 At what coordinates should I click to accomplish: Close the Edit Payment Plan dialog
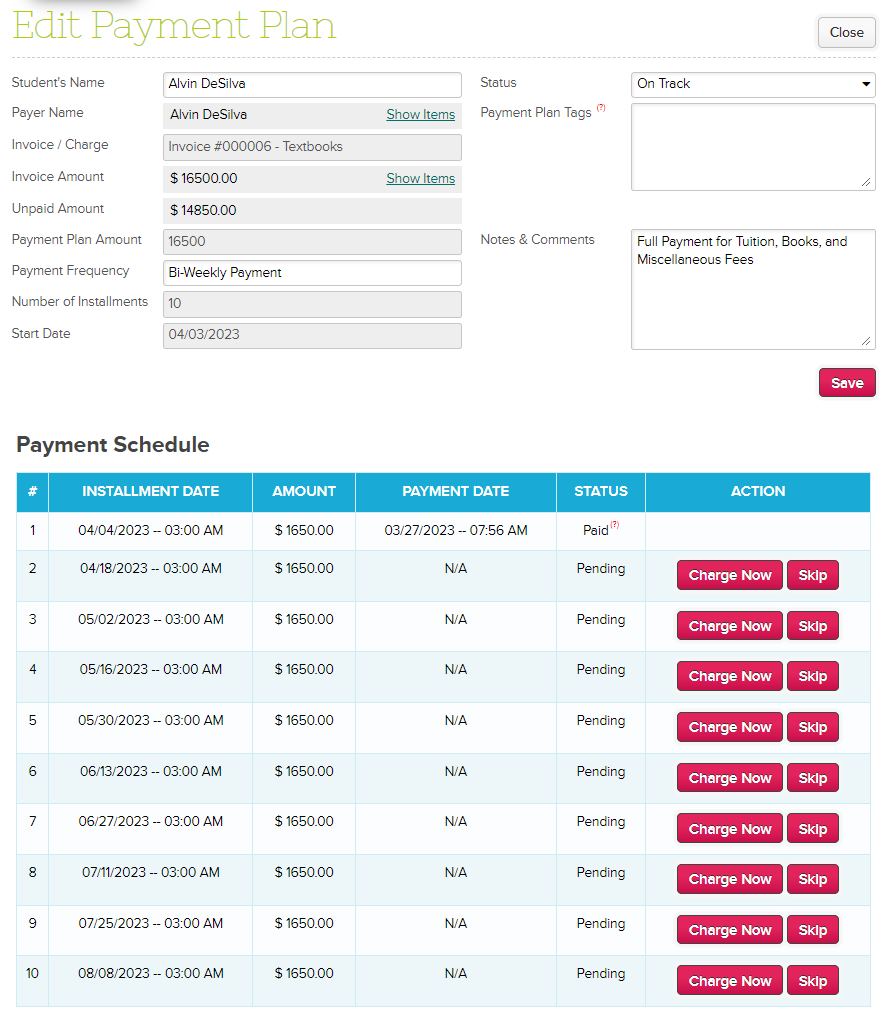(x=846, y=32)
